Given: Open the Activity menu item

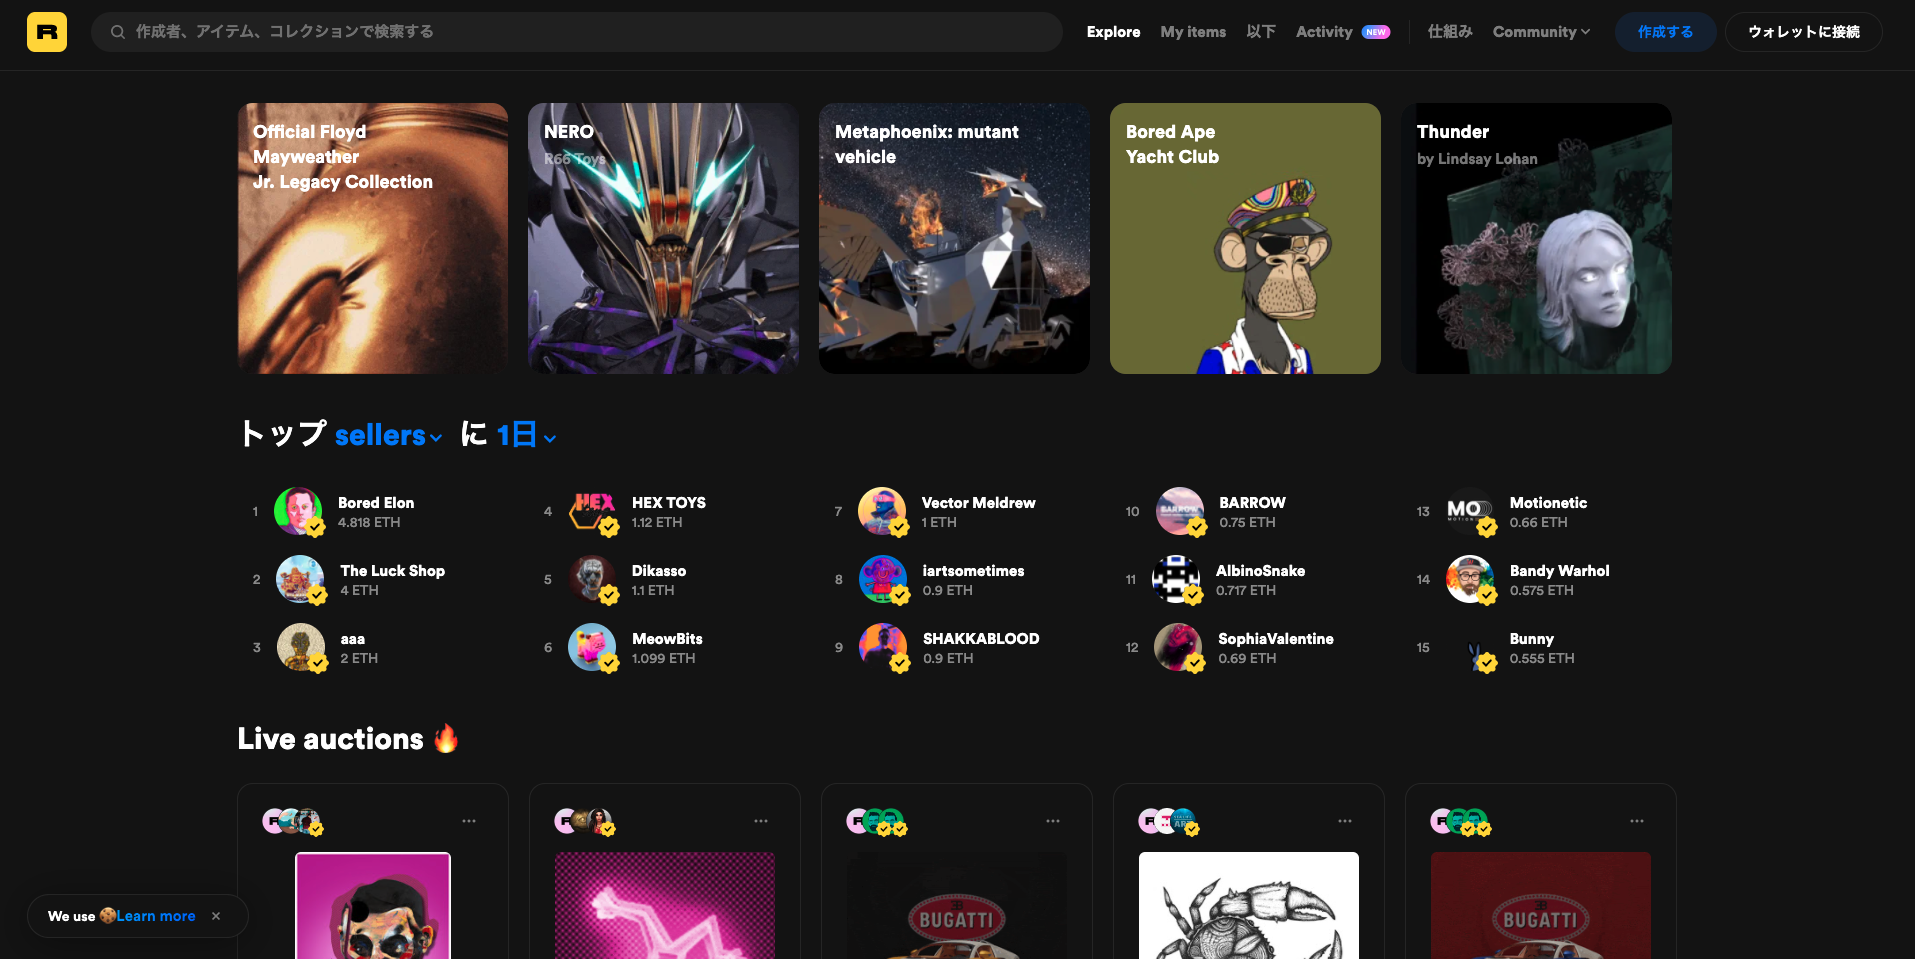Looking at the screenshot, I should click(1324, 32).
